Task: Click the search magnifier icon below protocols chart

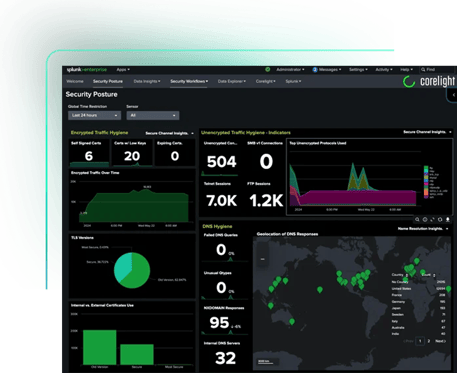Action: click(x=417, y=219)
